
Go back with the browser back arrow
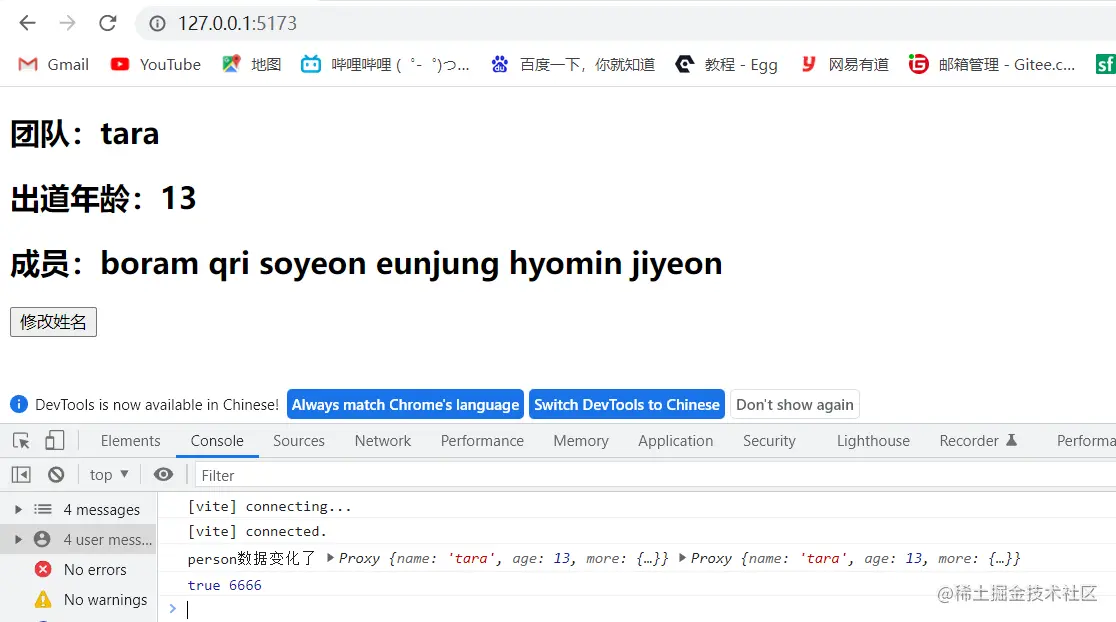28,23
